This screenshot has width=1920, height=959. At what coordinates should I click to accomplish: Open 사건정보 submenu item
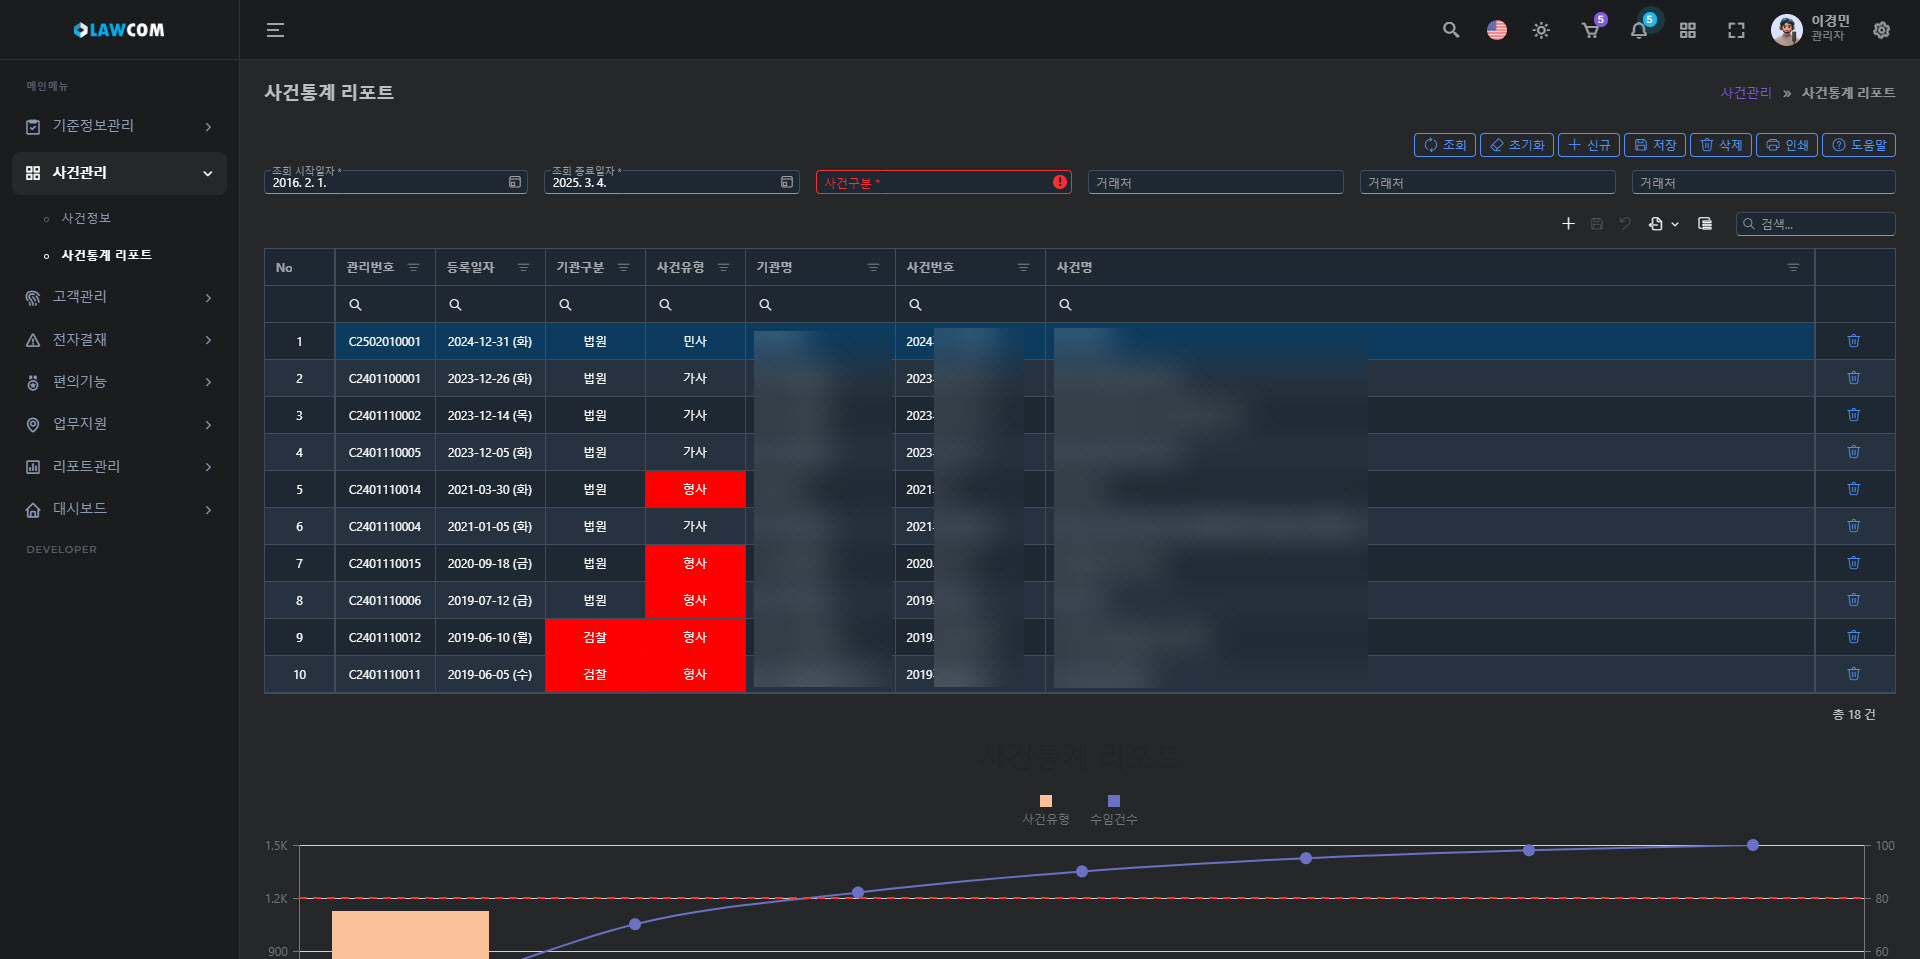[86, 218]
